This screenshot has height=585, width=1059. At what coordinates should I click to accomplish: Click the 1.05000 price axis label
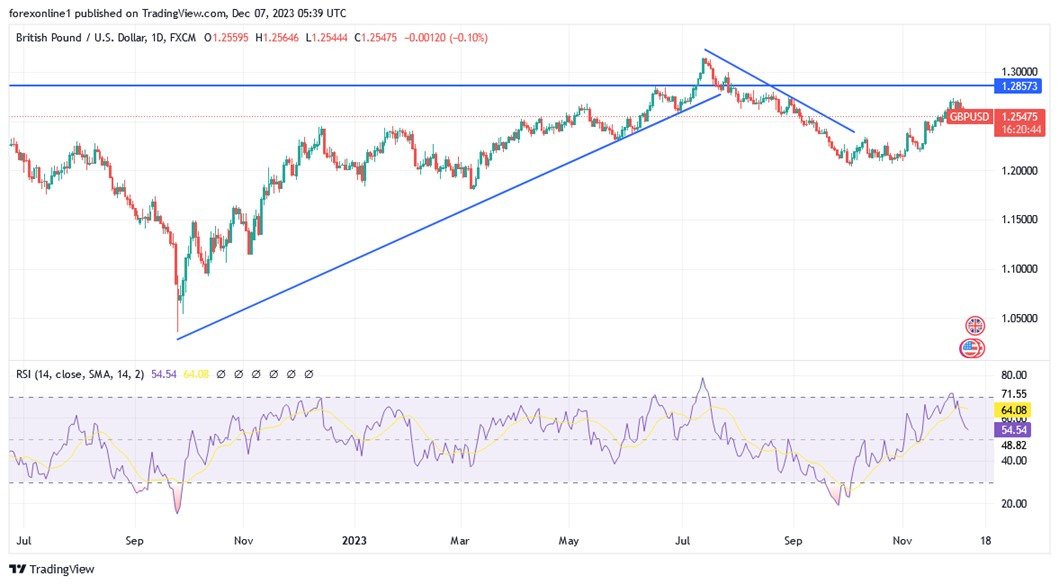pos(1019,318)
